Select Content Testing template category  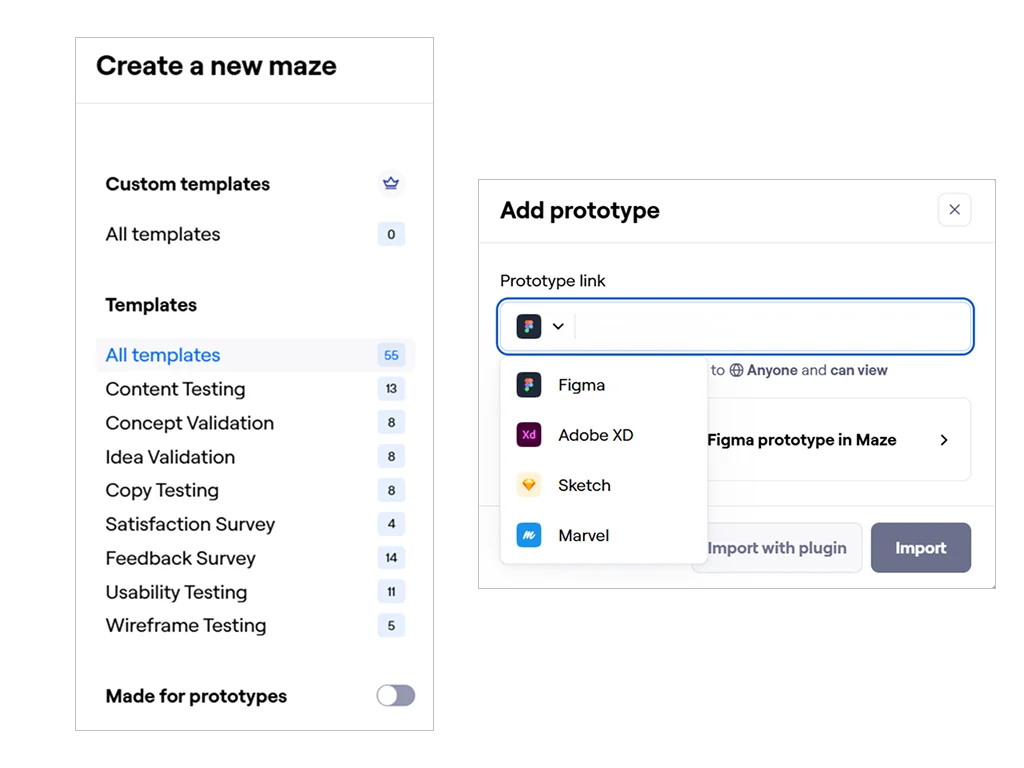tap(175, 389)
